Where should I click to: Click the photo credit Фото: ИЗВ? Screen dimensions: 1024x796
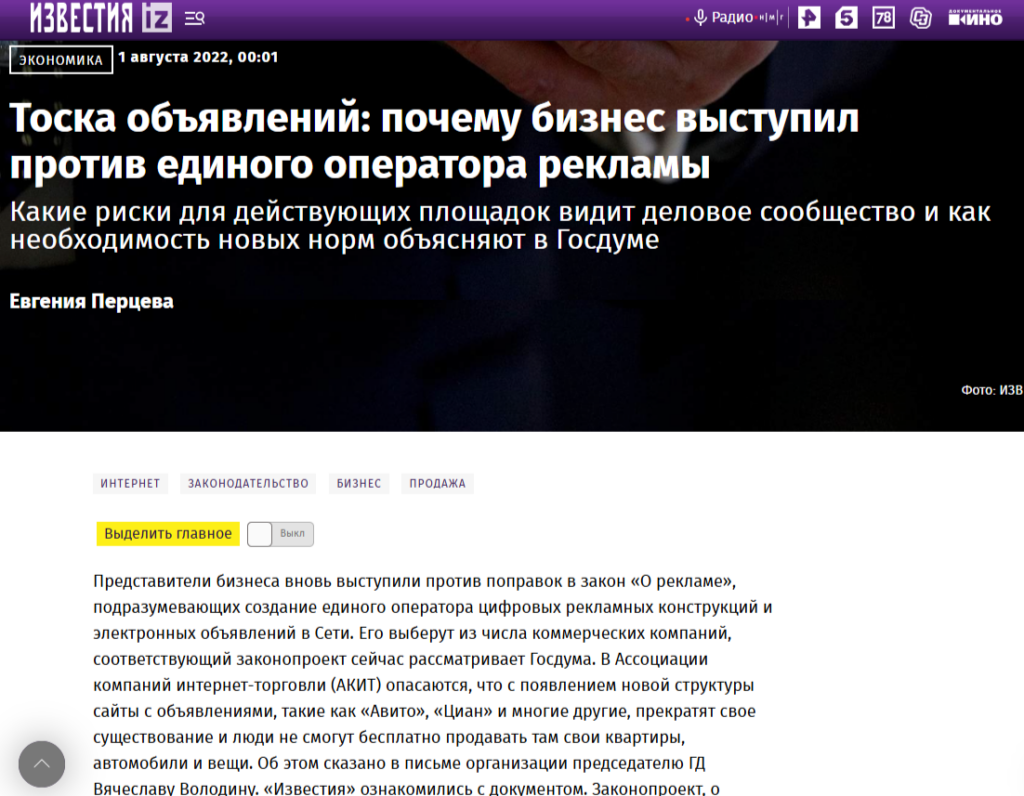click(x=991, y=390)
